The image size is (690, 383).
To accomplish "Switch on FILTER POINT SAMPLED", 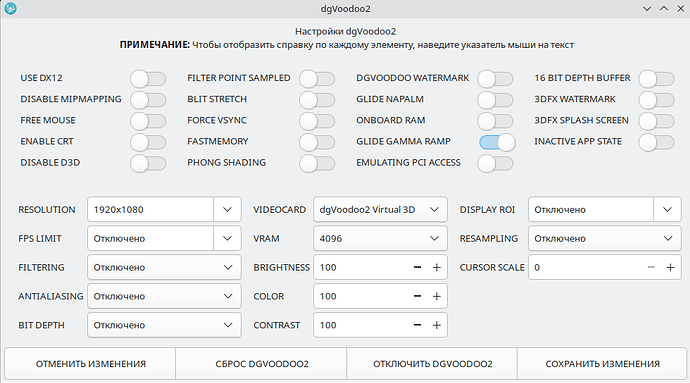I will click(317, 79).
